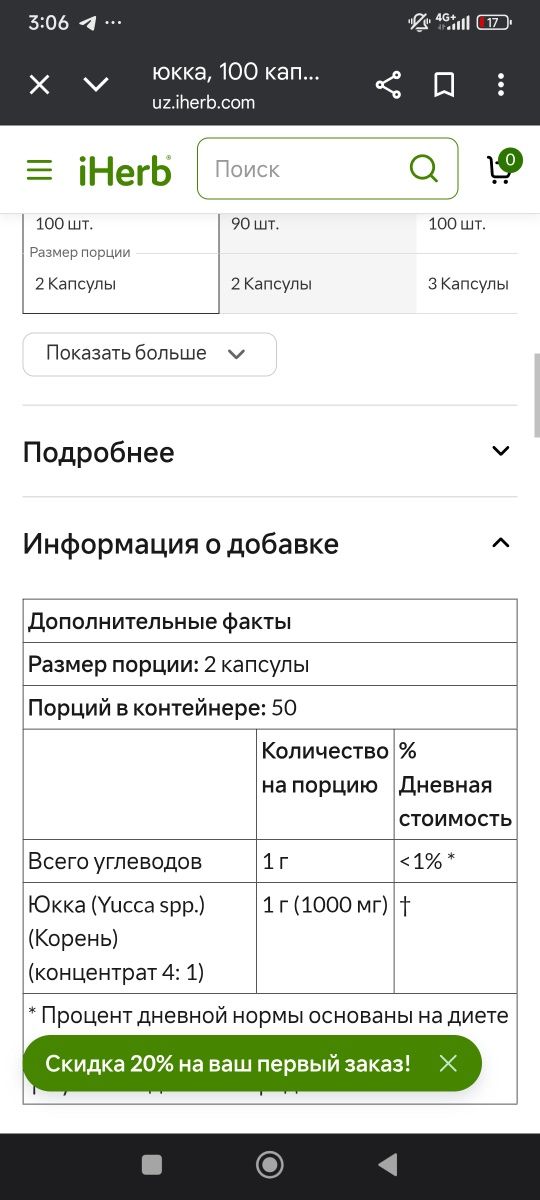The height and width of the screenshot is (1200, 540).
Task: Tap Android back navigation button
Action: (387, 1164)
